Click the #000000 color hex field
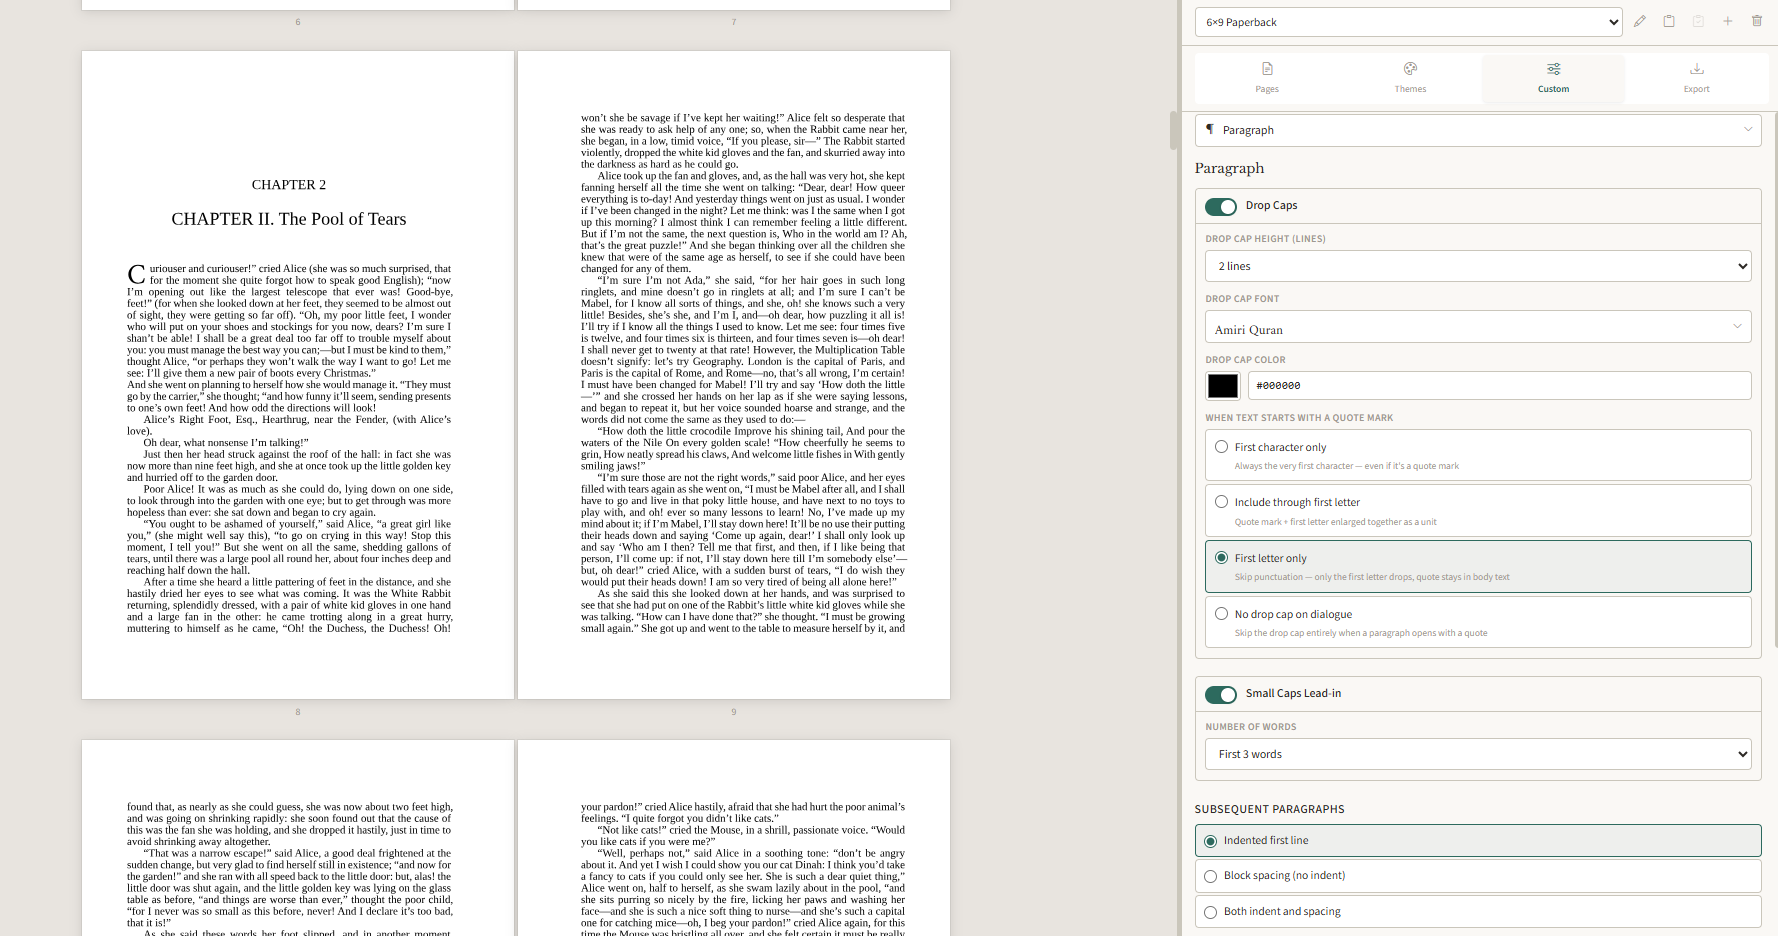Image resolution: width=1778 pixels, height=936 pixels. [1499, 385]
